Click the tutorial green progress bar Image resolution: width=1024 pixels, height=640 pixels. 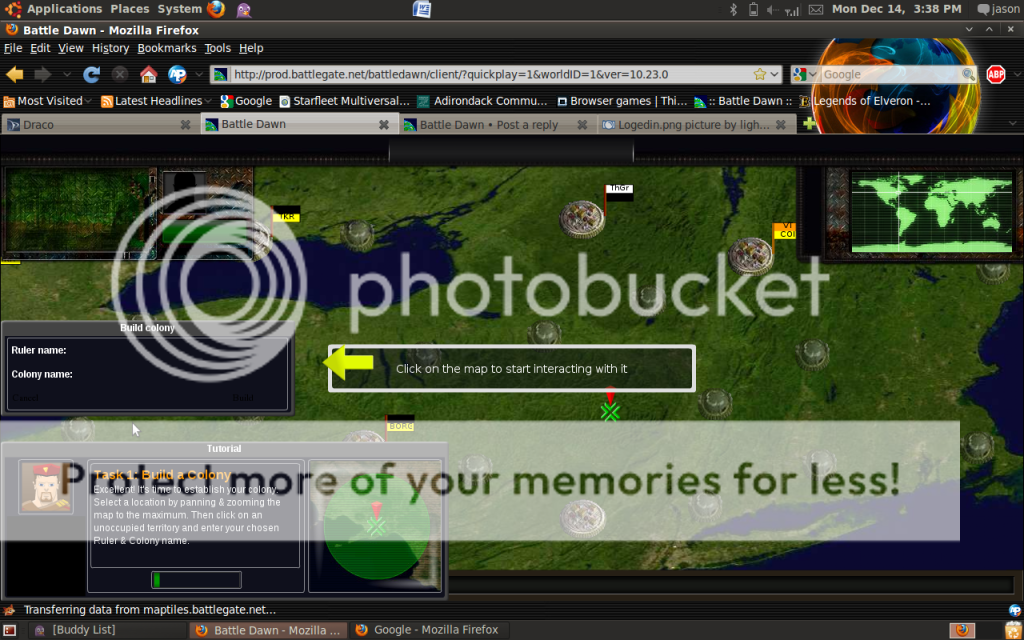point(197,580)
